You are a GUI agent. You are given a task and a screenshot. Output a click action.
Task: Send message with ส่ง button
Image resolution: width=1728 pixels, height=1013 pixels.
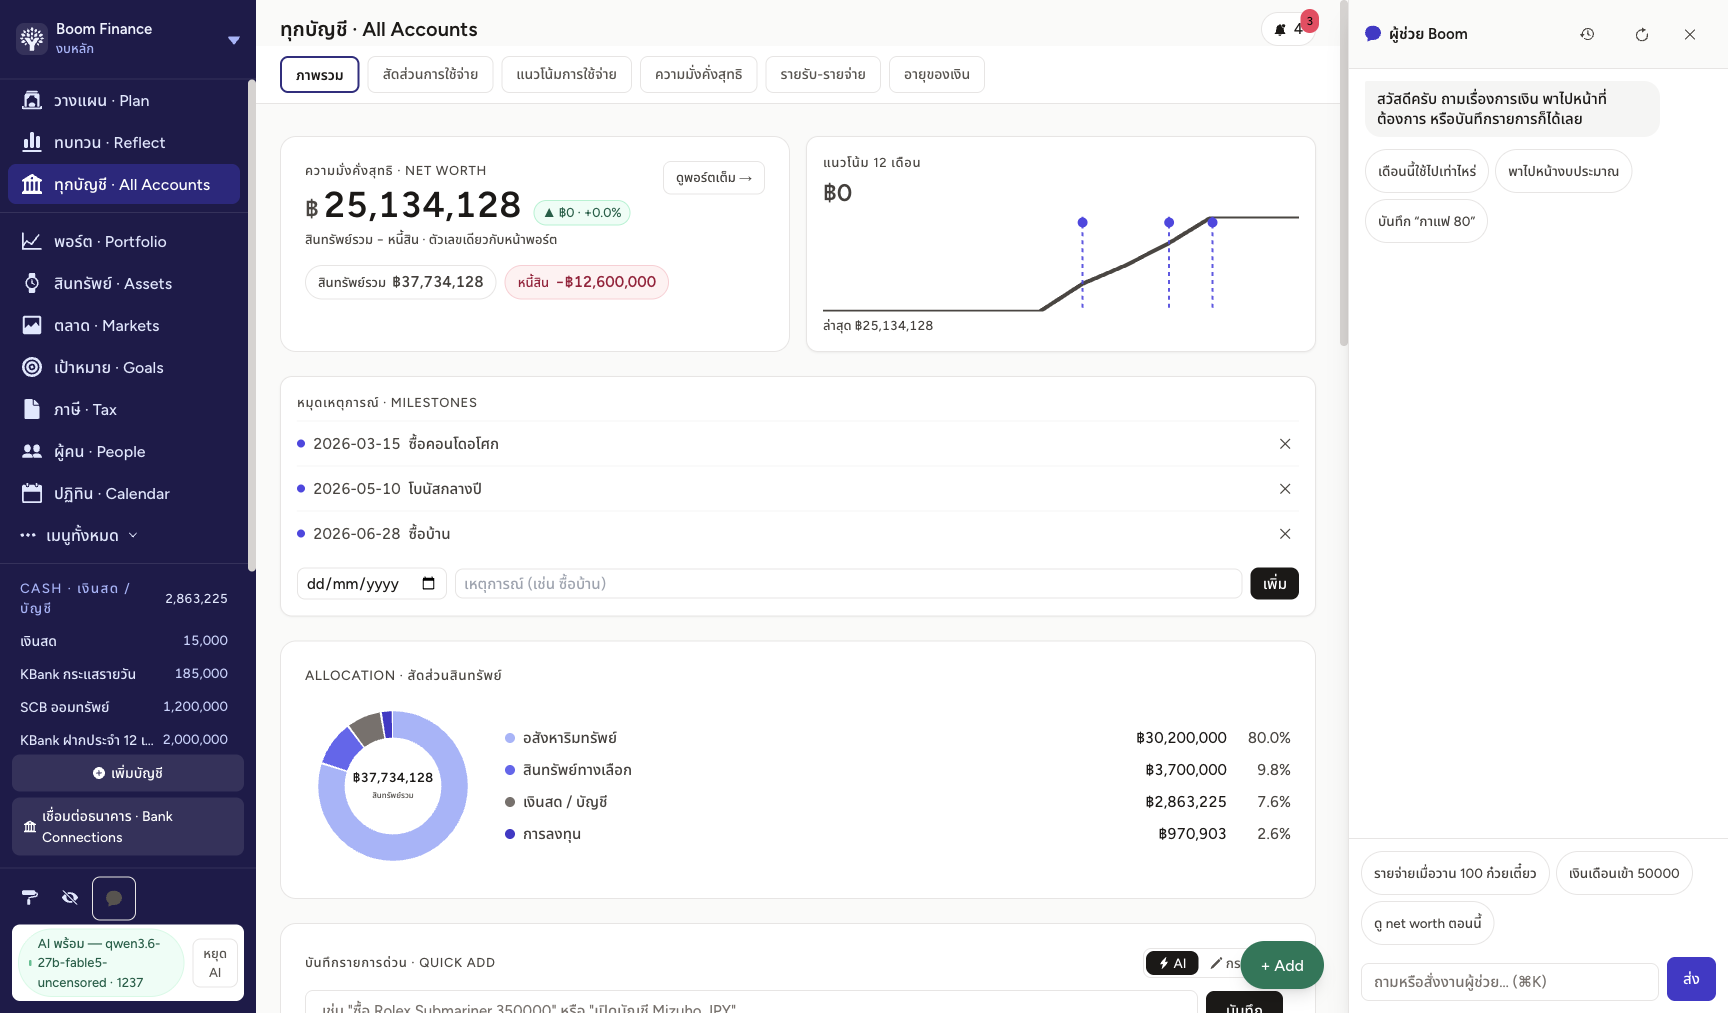point(1691,979)
